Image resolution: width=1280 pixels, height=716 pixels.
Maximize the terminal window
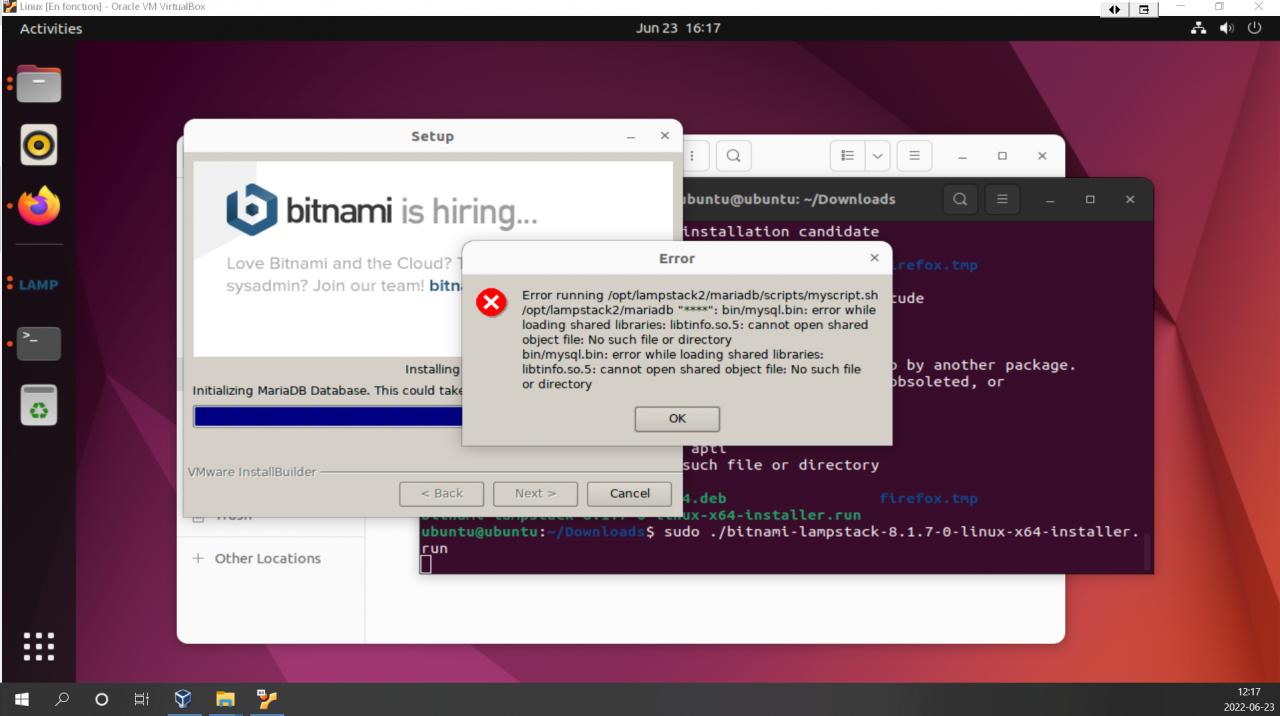coord(1090,200)
